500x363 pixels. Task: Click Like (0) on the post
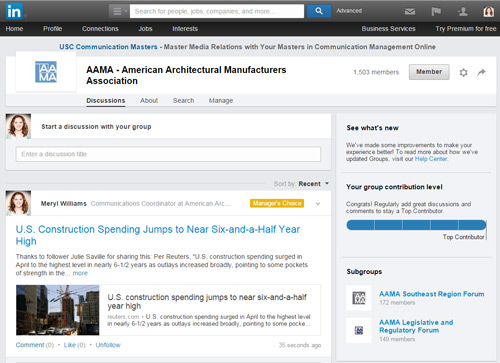pyautogui.click(x=74, y=345)
